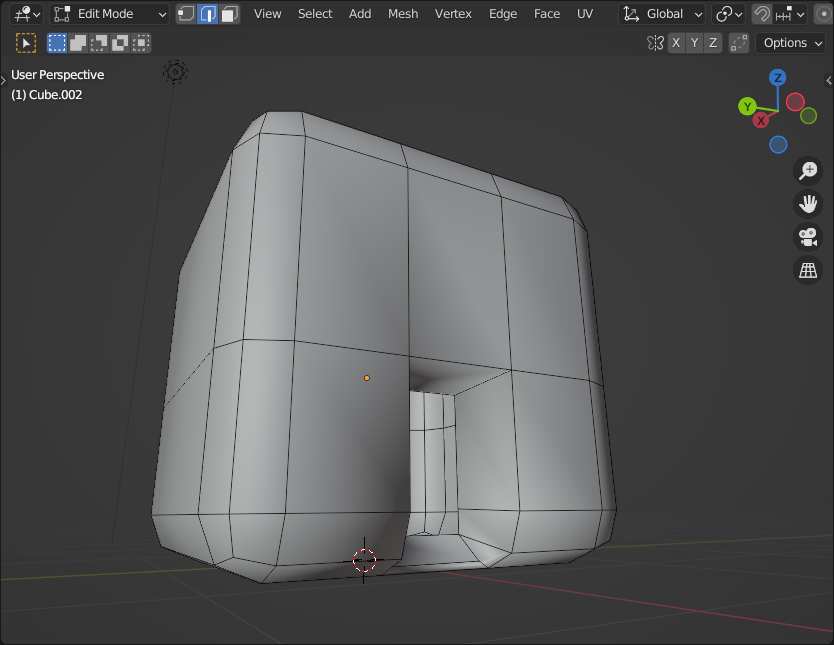Click the 3D cursor at mesh bottom

pyautogui.click(x=364, y=560)
